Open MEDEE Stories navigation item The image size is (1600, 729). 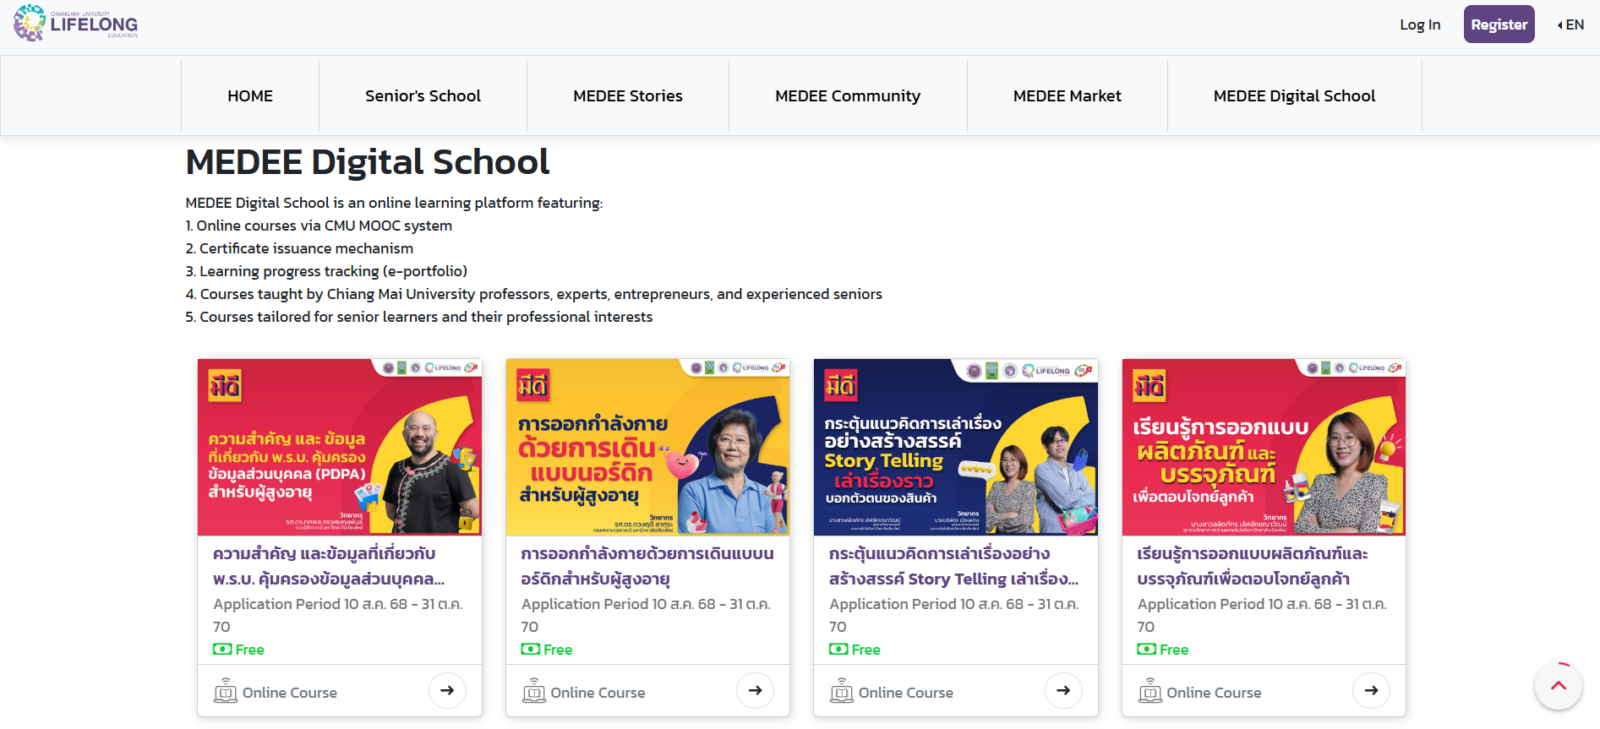[628, 96]
